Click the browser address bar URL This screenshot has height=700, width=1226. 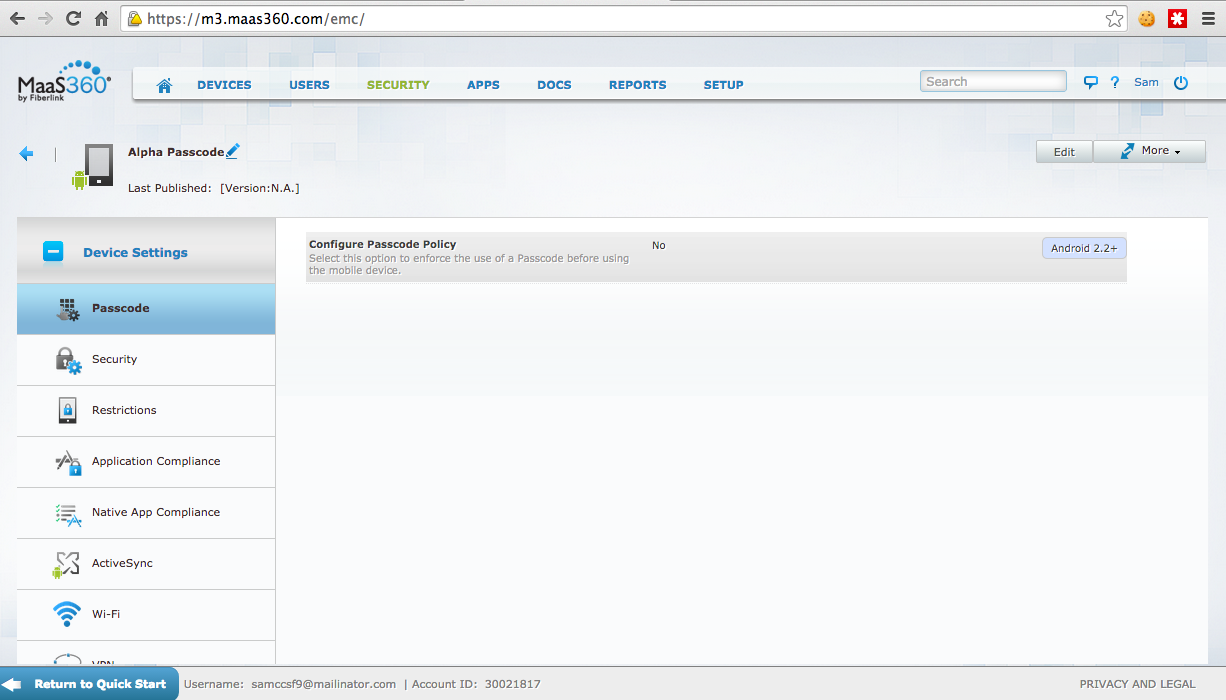tap(256, 19)
